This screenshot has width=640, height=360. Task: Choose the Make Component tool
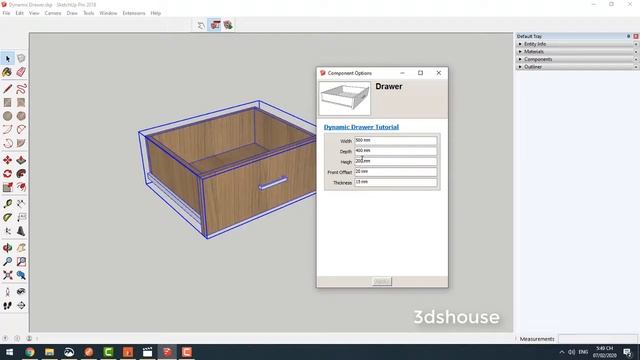[x=21, y=59]
